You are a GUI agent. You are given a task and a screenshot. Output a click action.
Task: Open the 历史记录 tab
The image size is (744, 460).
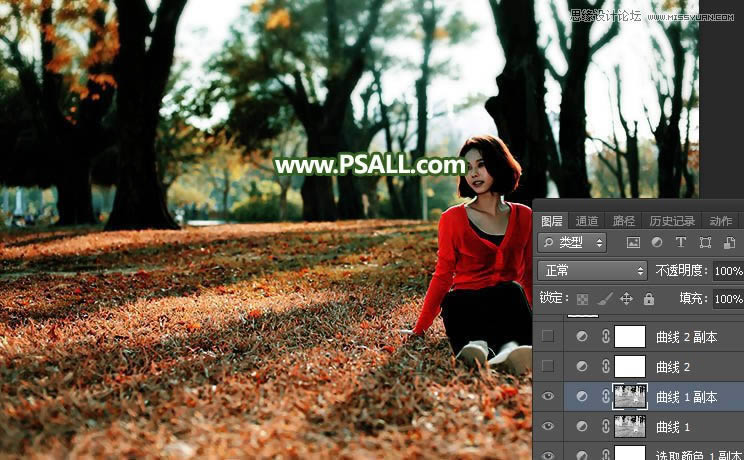671,221
